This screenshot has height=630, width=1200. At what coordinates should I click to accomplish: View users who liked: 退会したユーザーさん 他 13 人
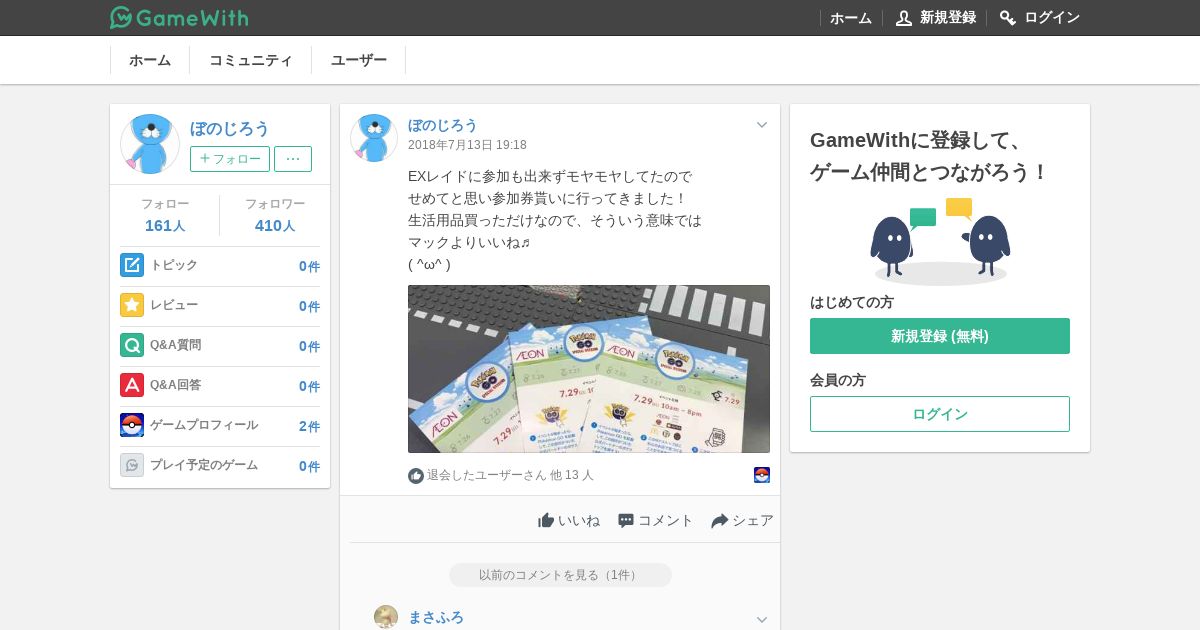pos(510,475)
